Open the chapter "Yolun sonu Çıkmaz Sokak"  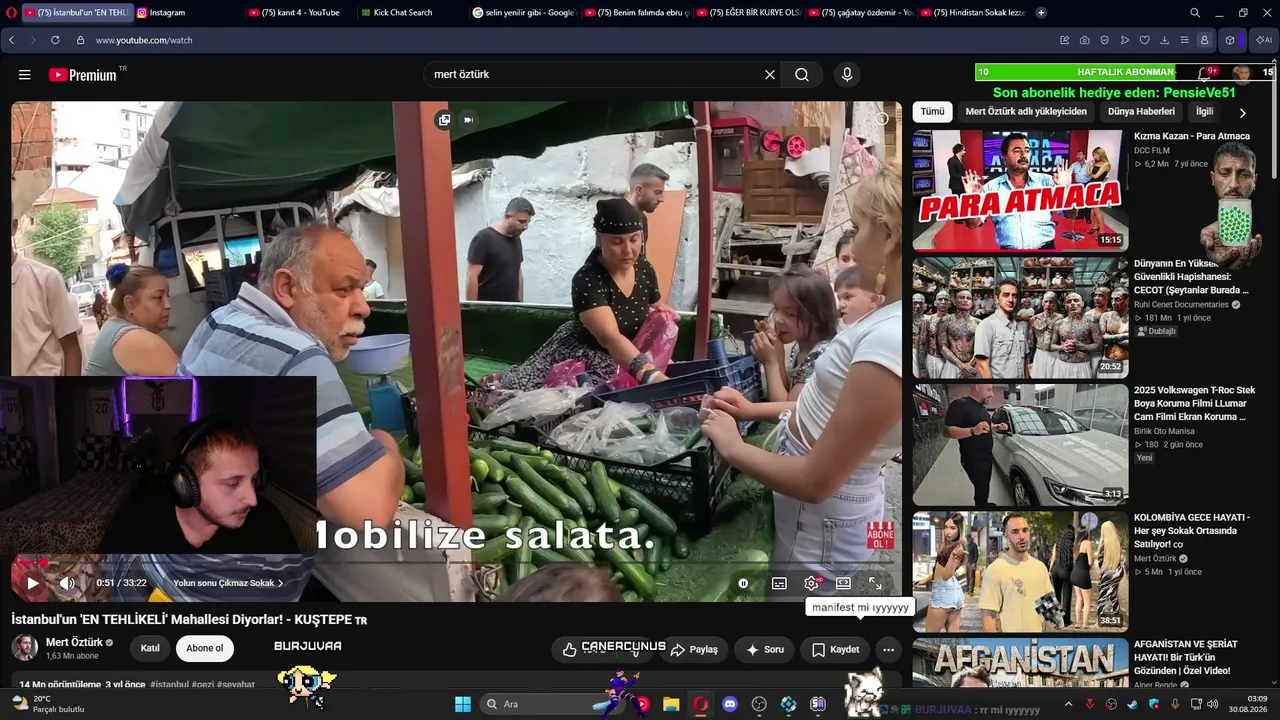pos(228,583)
